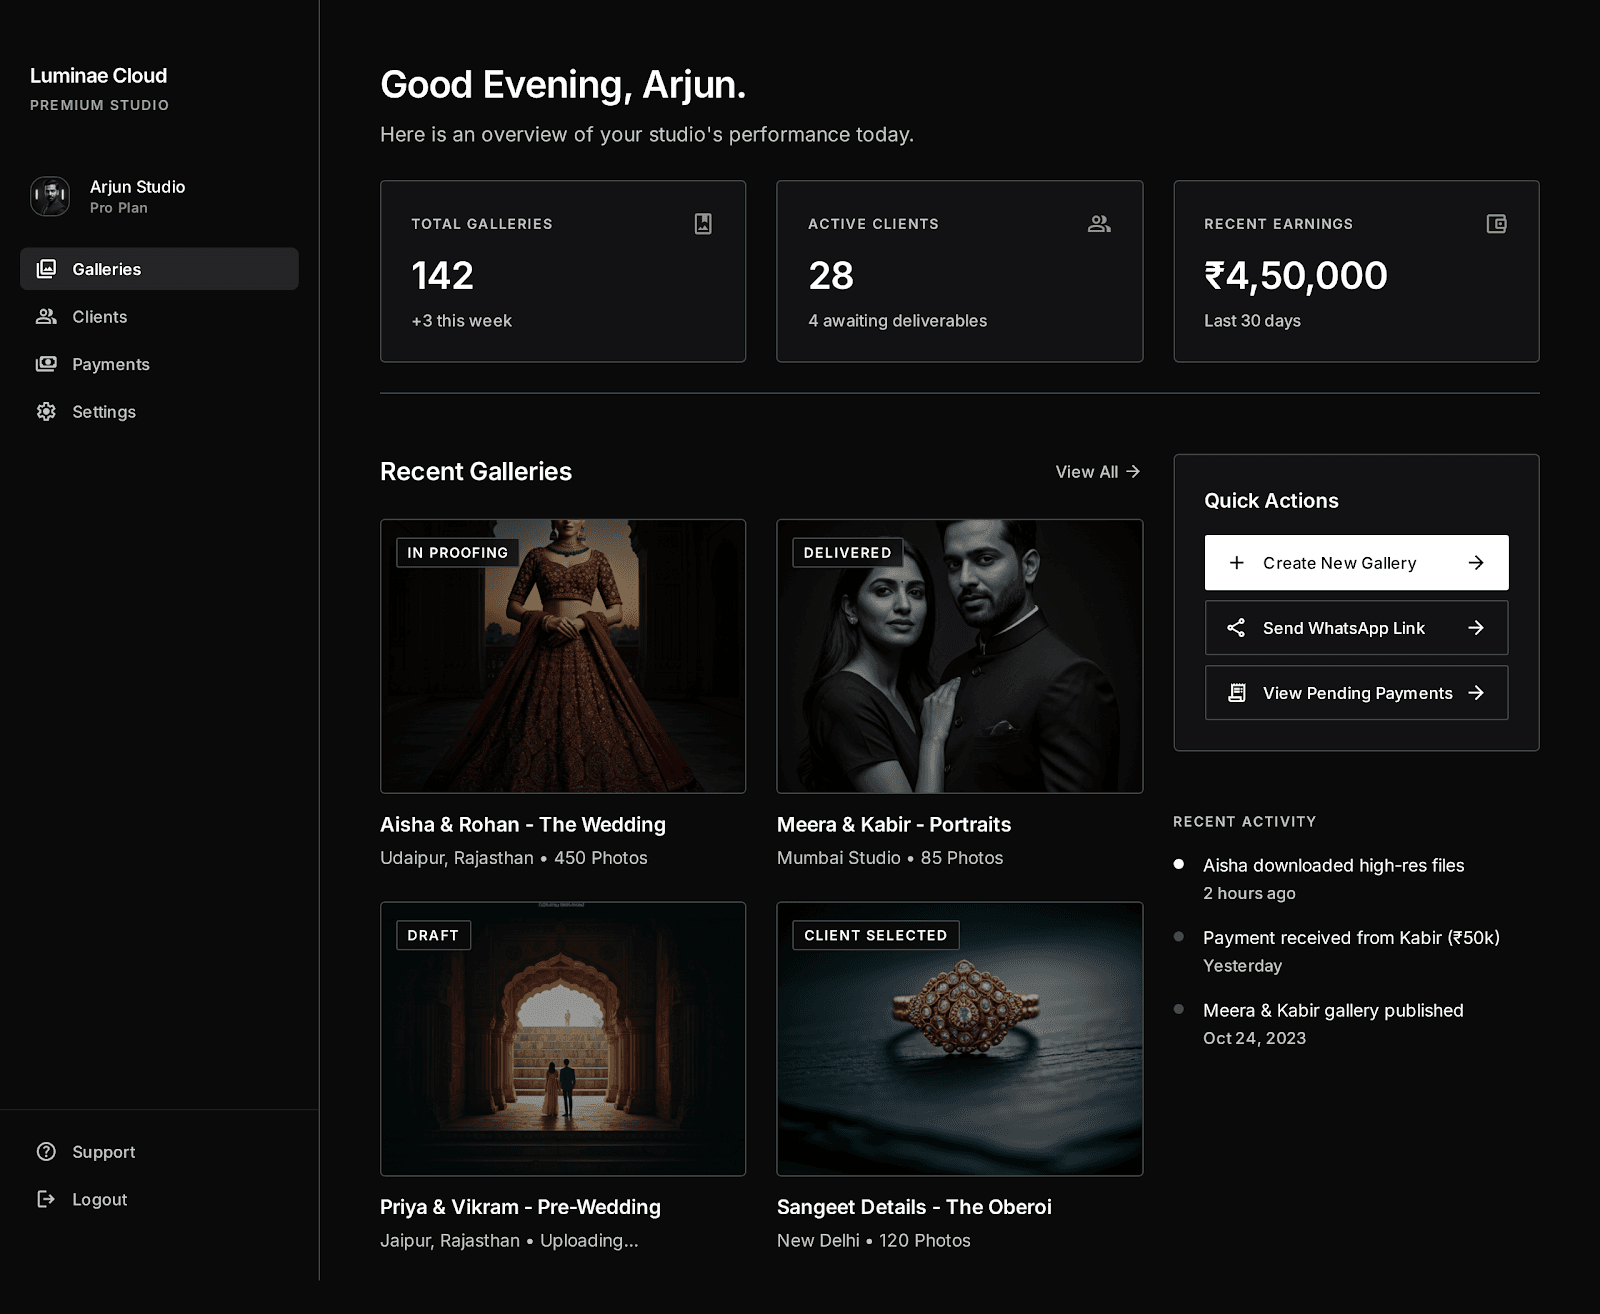Click the Luminae Cloud logo text
This screenshot has height=1314, width=1600.
(98, 76)
